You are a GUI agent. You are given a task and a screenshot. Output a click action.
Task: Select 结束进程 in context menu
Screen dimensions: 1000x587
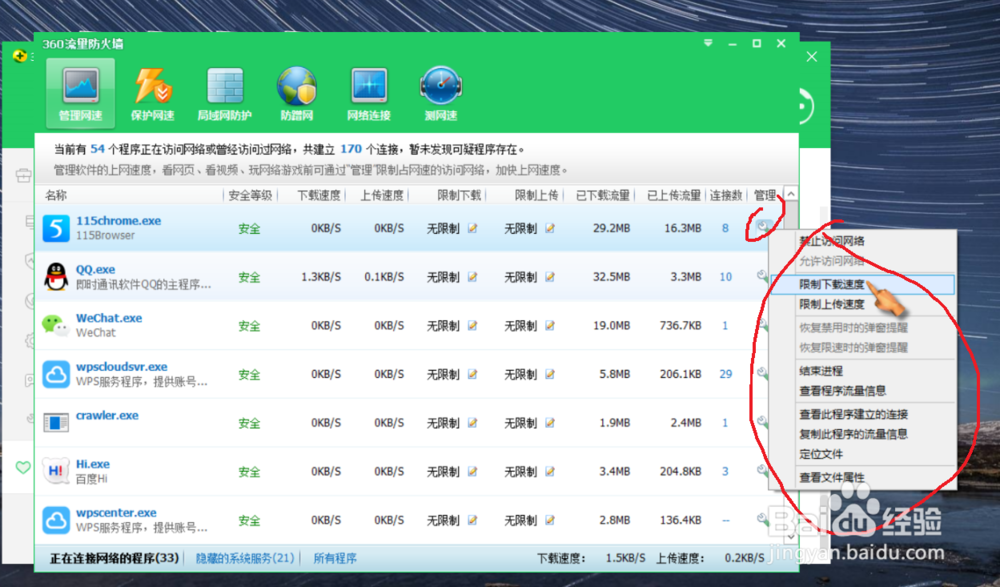tap(821, 370)
